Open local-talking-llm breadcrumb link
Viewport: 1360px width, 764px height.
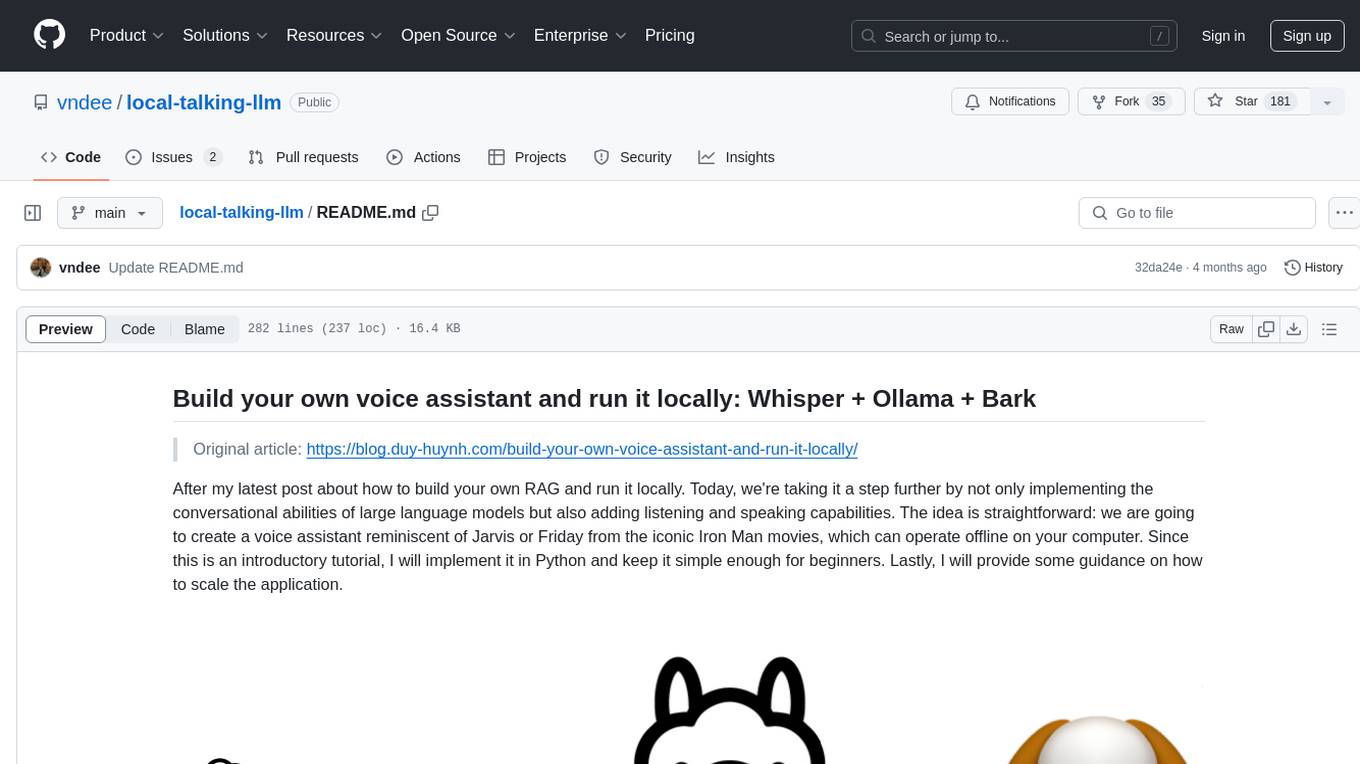[241, 212]
